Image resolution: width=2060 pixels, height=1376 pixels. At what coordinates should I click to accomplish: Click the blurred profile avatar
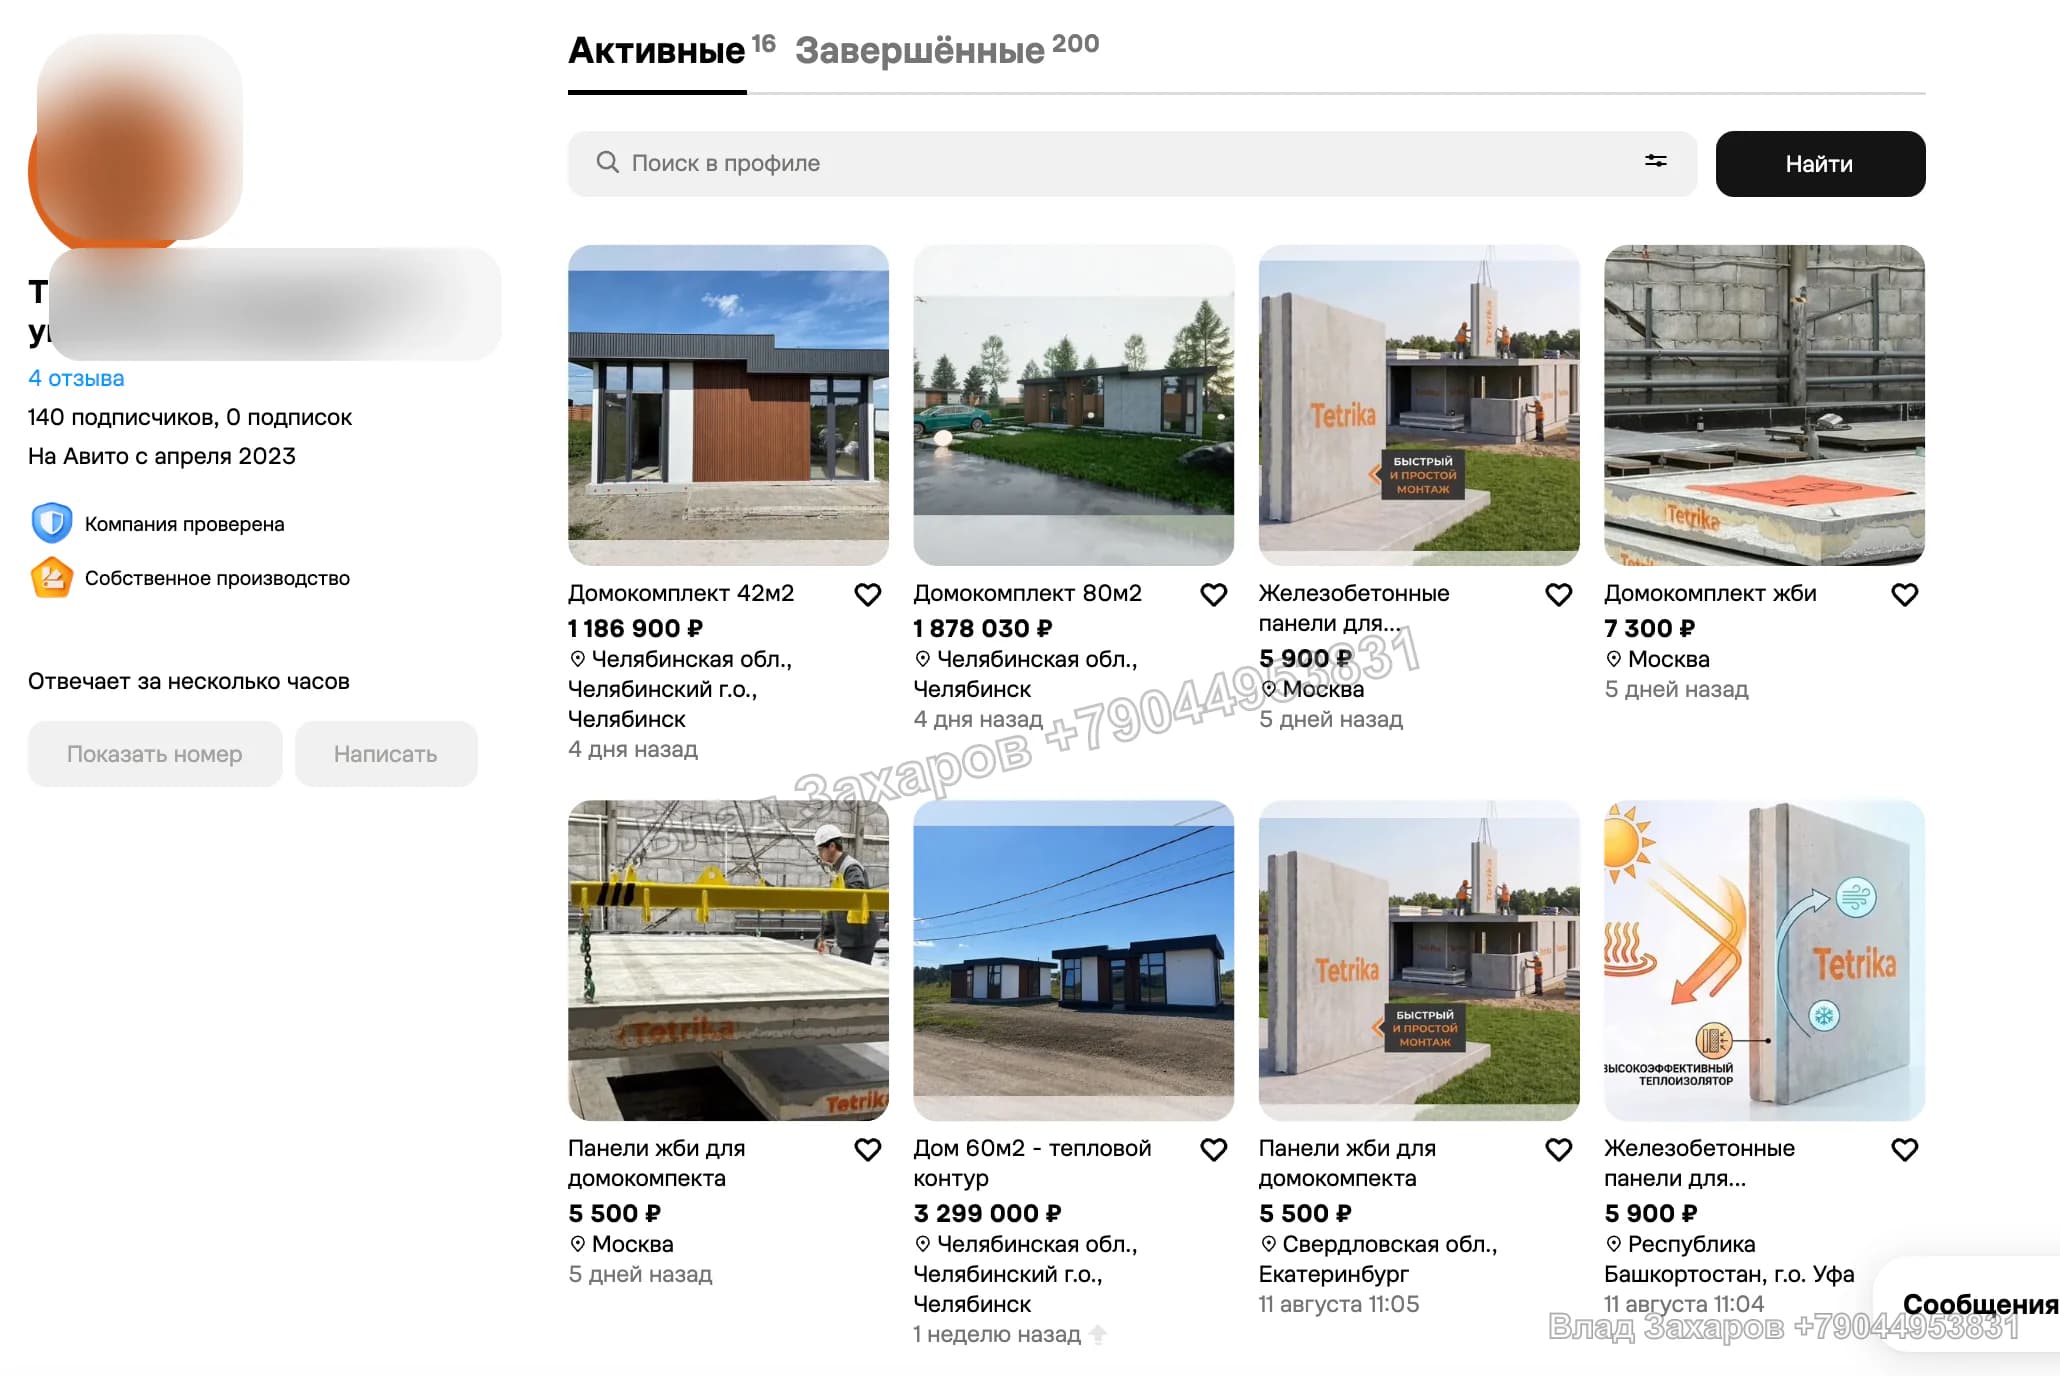coord(135,140)
